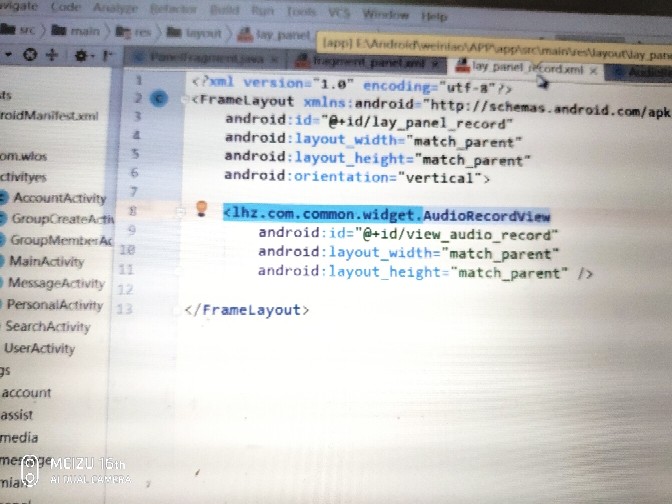Viewport: 672px width, 504px height.
Task: Click the class gutter icon on line 2
Action: click(159, 99)
